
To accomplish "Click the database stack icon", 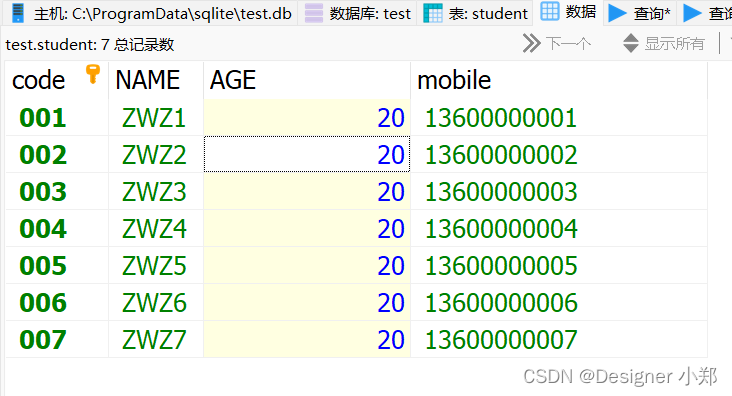I will point(314,13).
